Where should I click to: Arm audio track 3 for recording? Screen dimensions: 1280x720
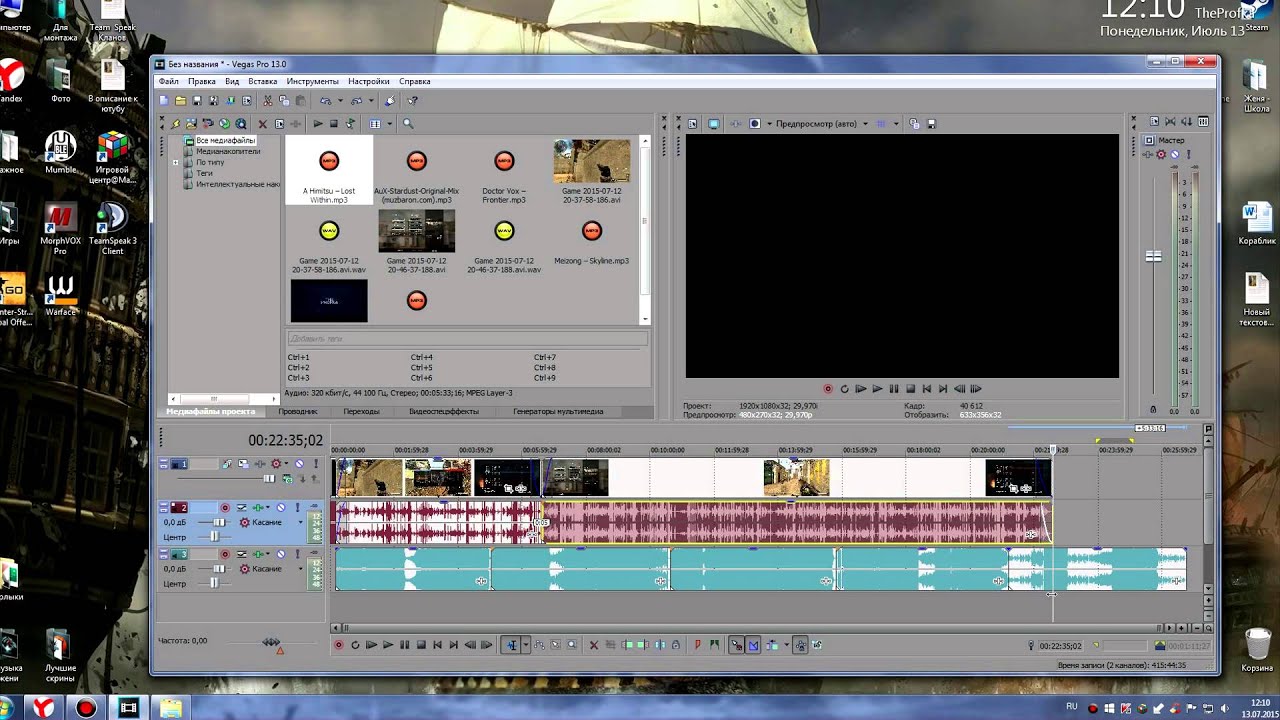(x=225, y=554)
